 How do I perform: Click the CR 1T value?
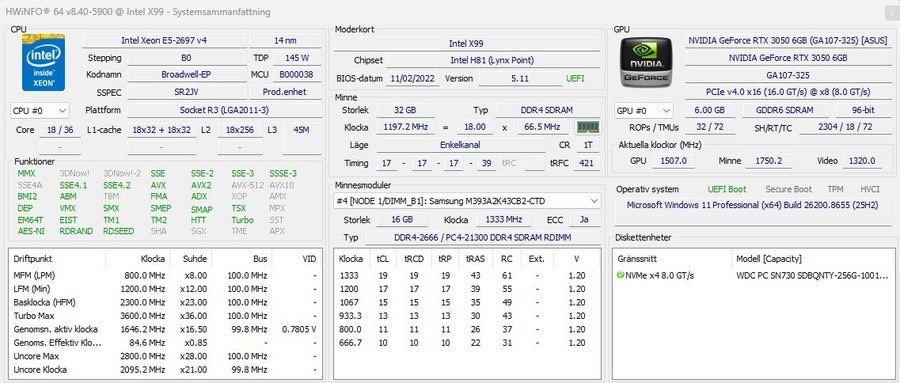click(588, 145)
